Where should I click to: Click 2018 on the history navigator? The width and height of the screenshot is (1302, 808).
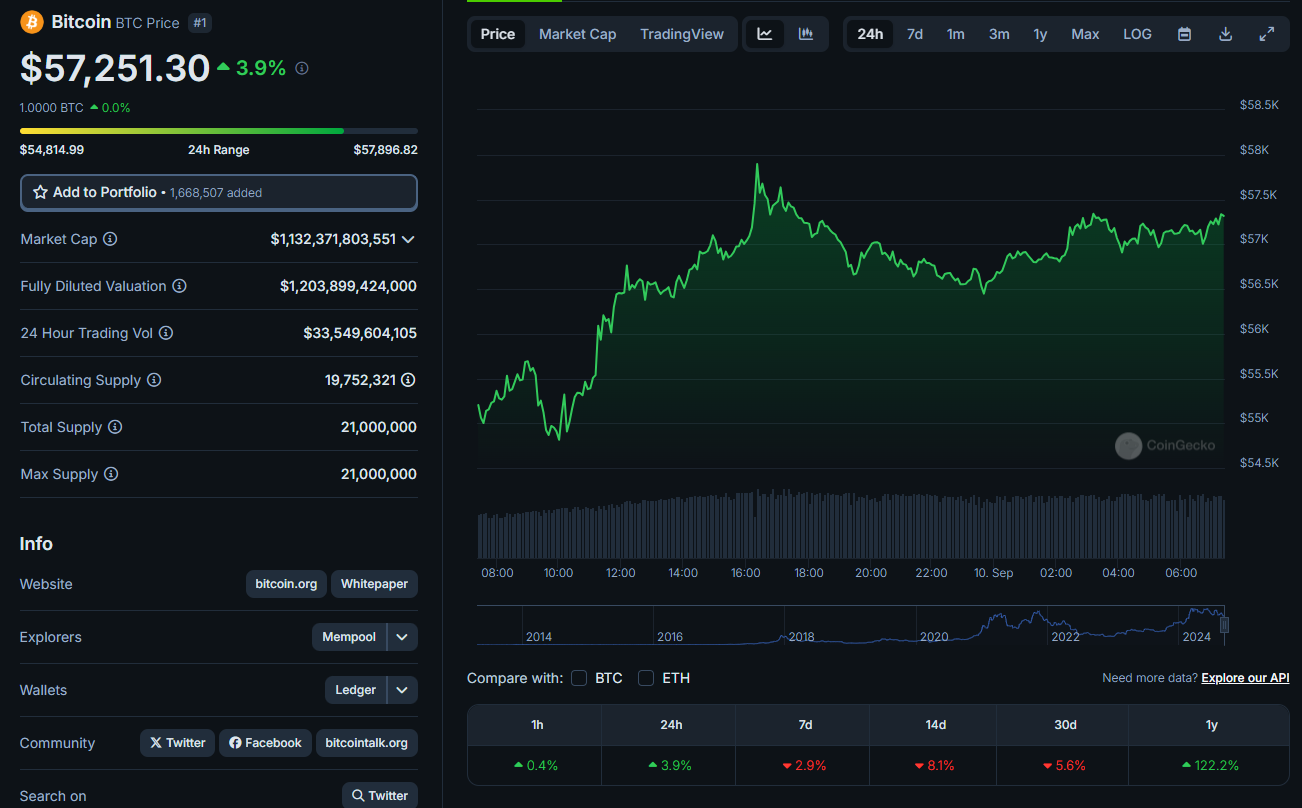[x=801, y=637]
